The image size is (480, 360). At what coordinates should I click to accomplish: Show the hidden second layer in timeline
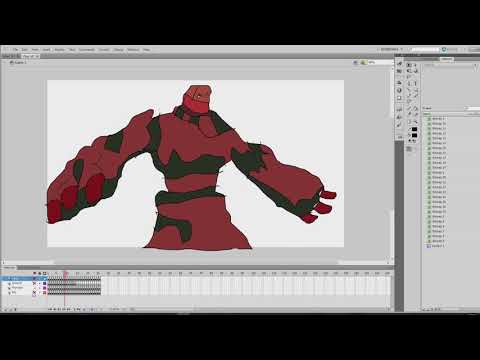click(x=34, y=283)
